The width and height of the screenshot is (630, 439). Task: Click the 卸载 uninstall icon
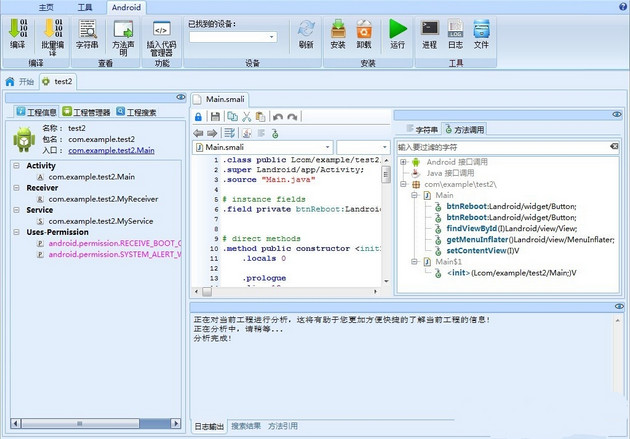point(364,30)
